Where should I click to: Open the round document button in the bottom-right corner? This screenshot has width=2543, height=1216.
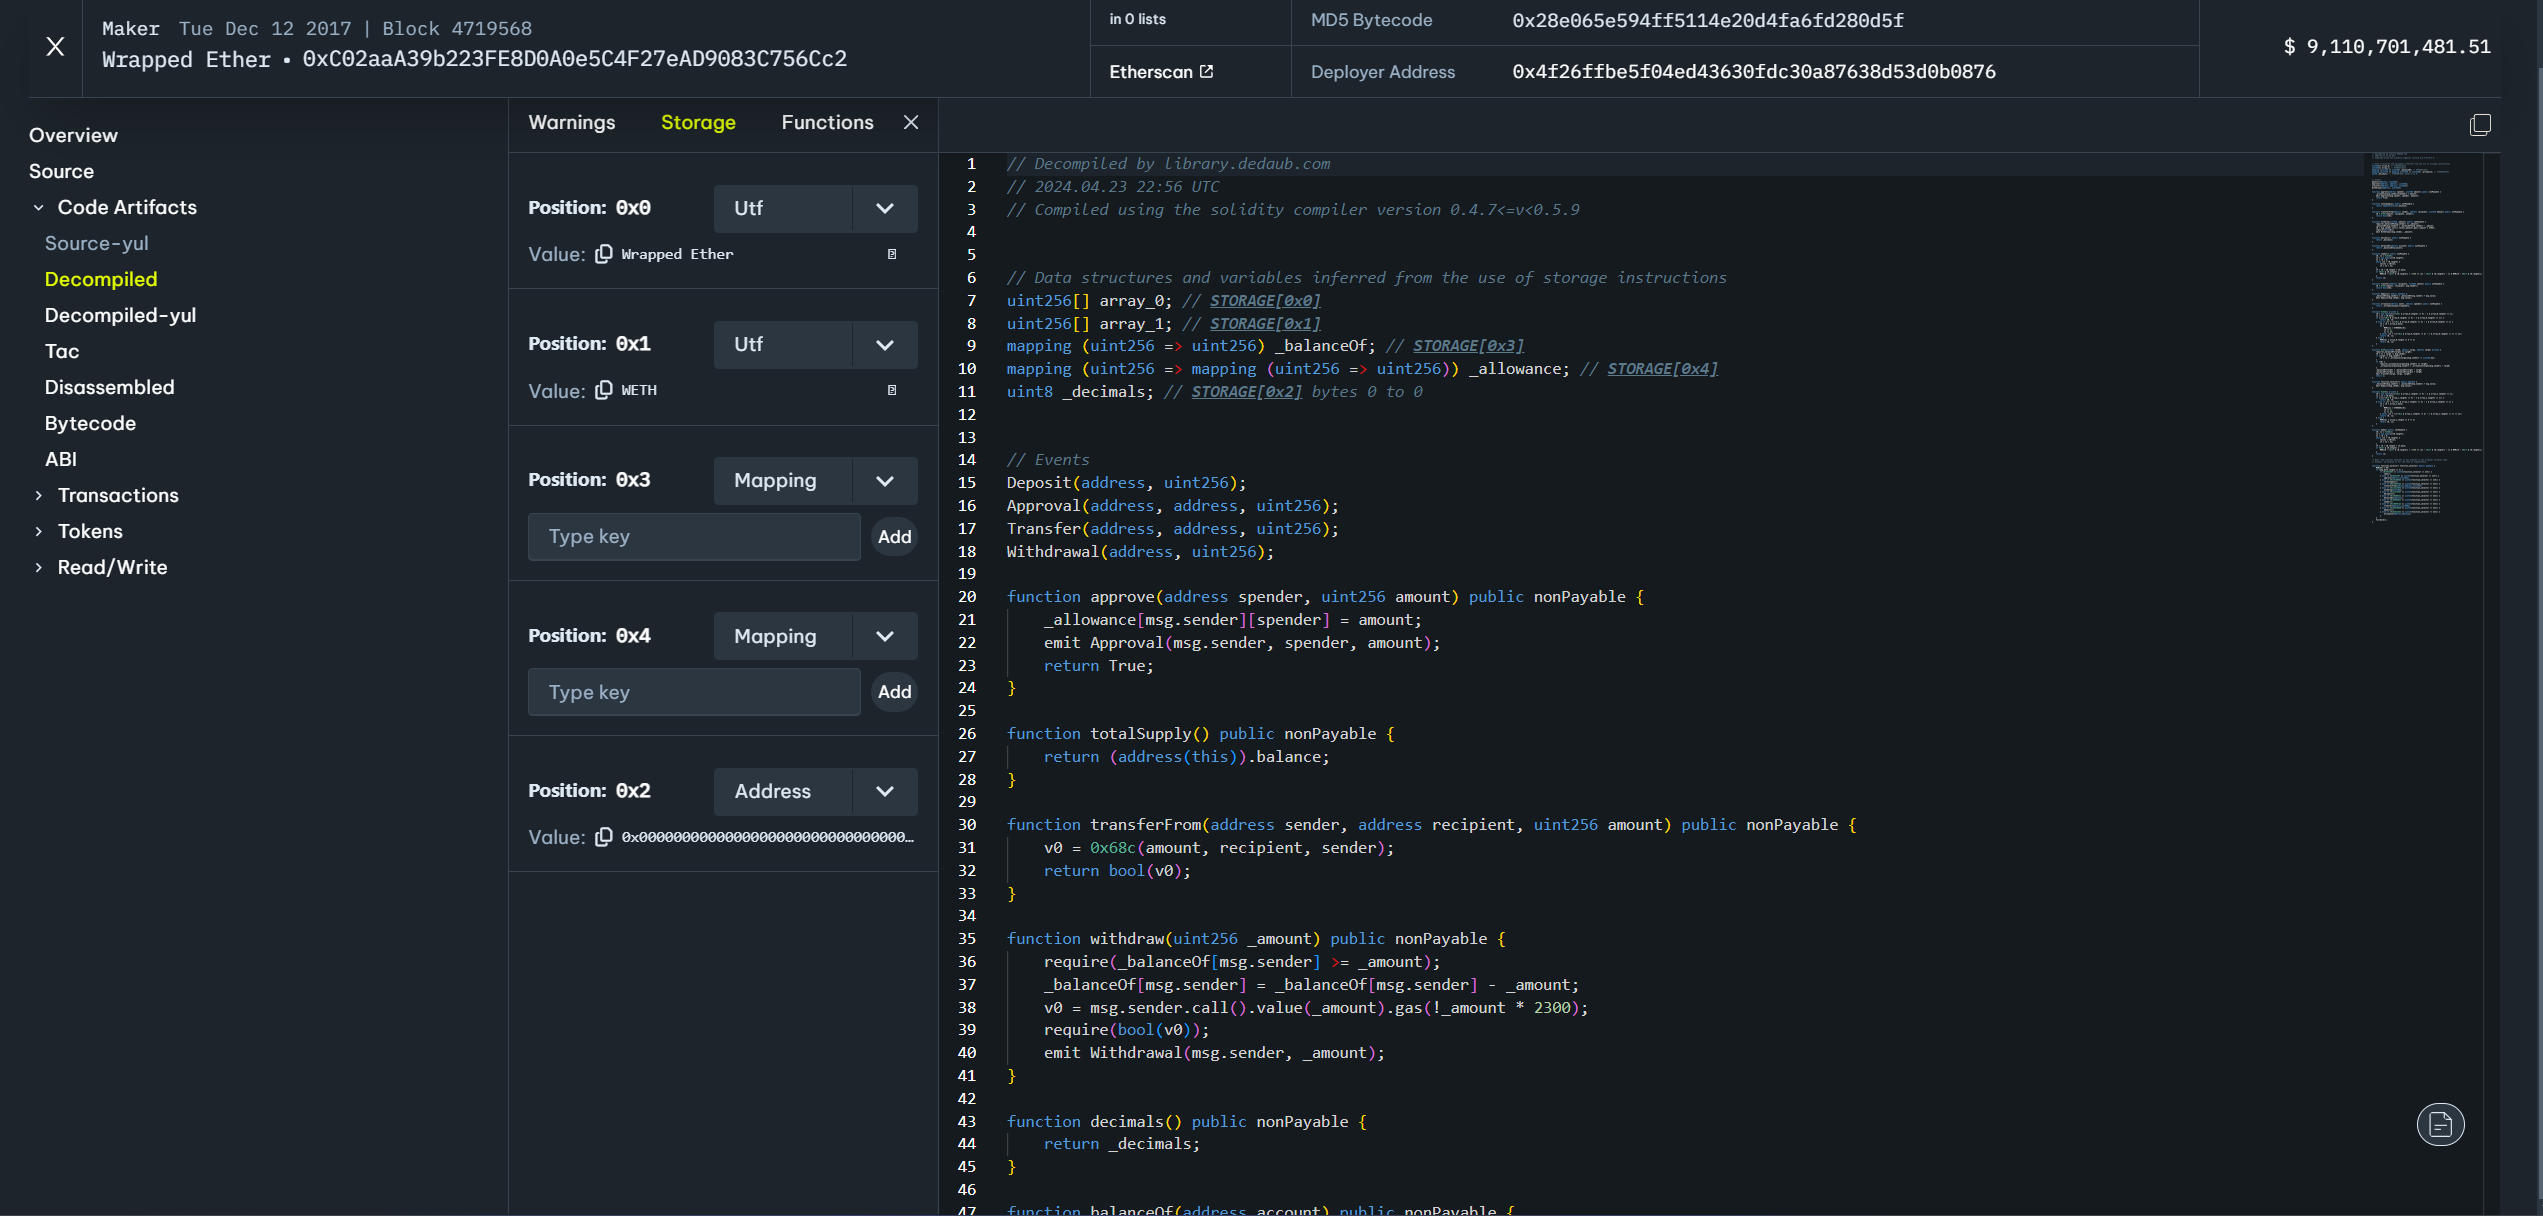click(2440, 1125)
